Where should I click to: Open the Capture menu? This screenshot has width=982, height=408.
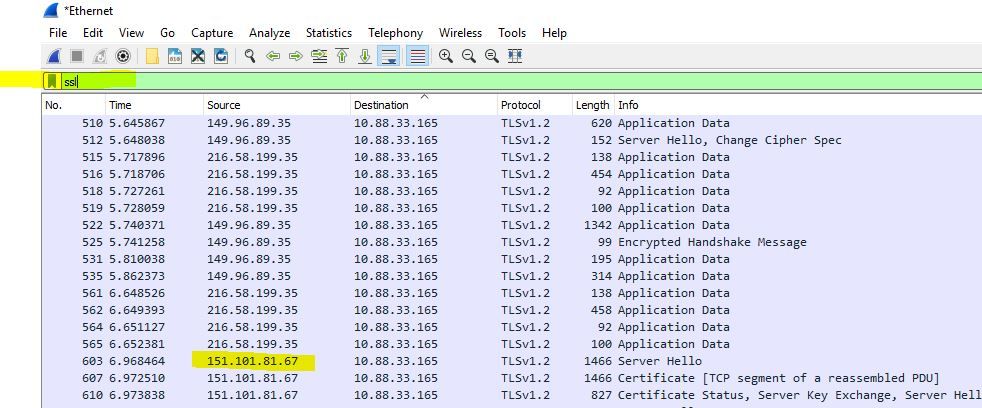click(x=212, y=33)
